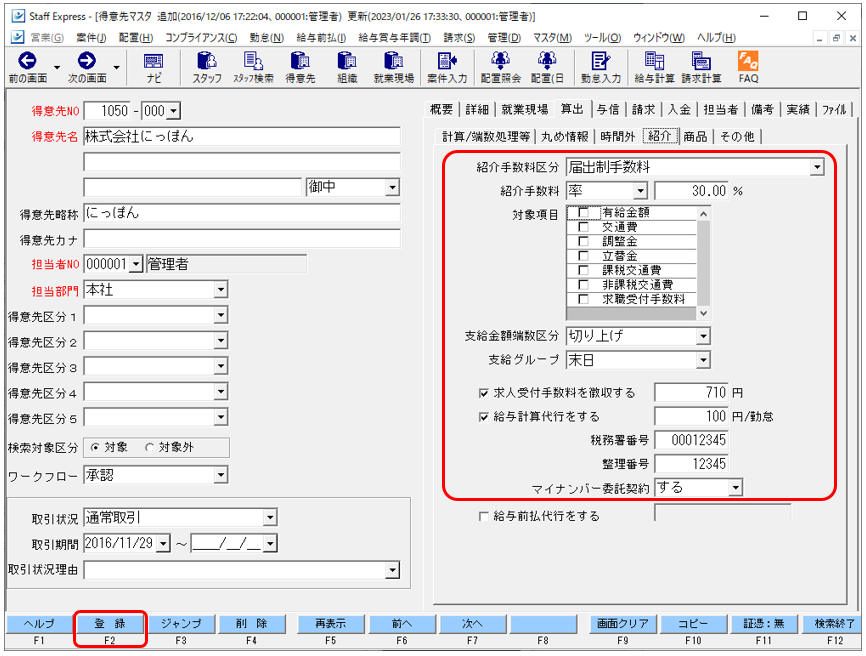Open the FAQ toolbar icon
The image size is (866, 656).
click(748, 61)
